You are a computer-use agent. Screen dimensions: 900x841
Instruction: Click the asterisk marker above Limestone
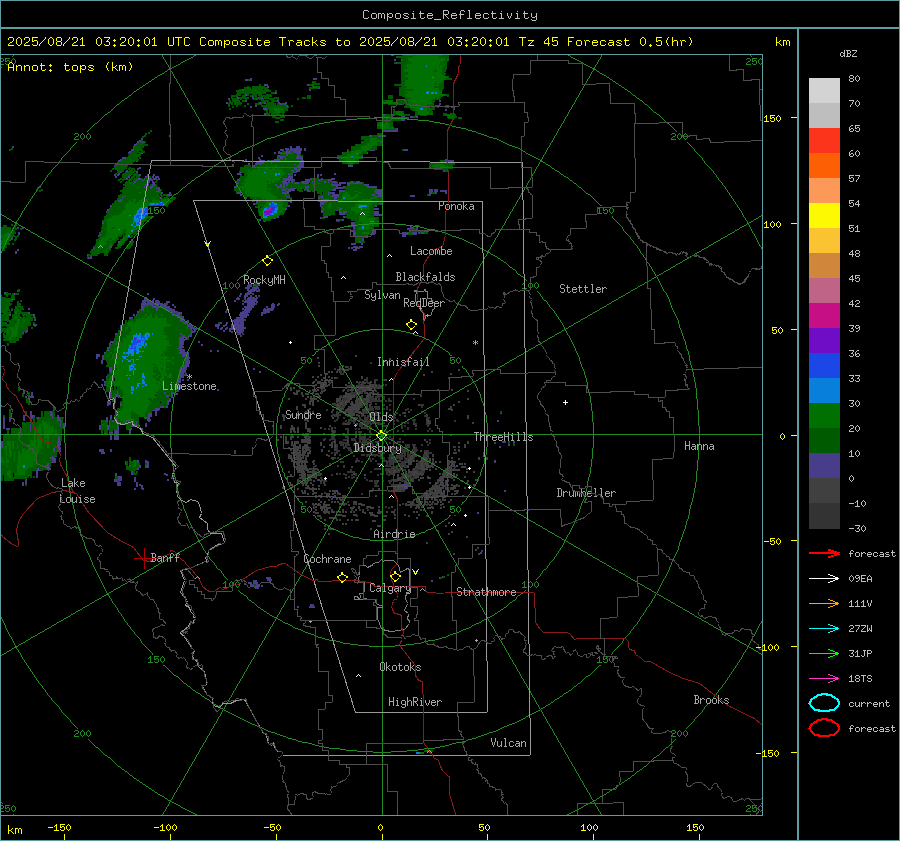pyautogui.click(x=189, y=377)
